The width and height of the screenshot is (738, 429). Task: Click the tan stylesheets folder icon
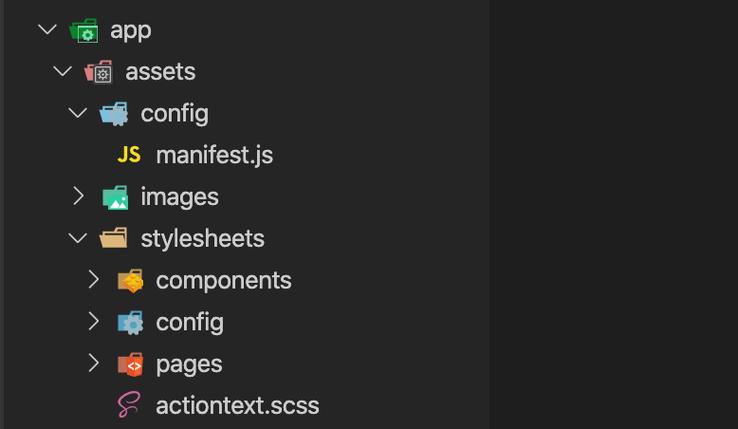(x=113, y=238)
